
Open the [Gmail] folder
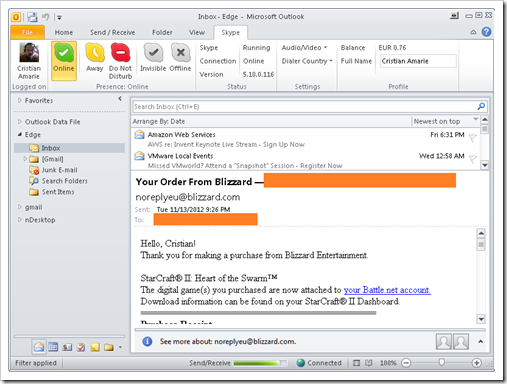pos(46,159)
